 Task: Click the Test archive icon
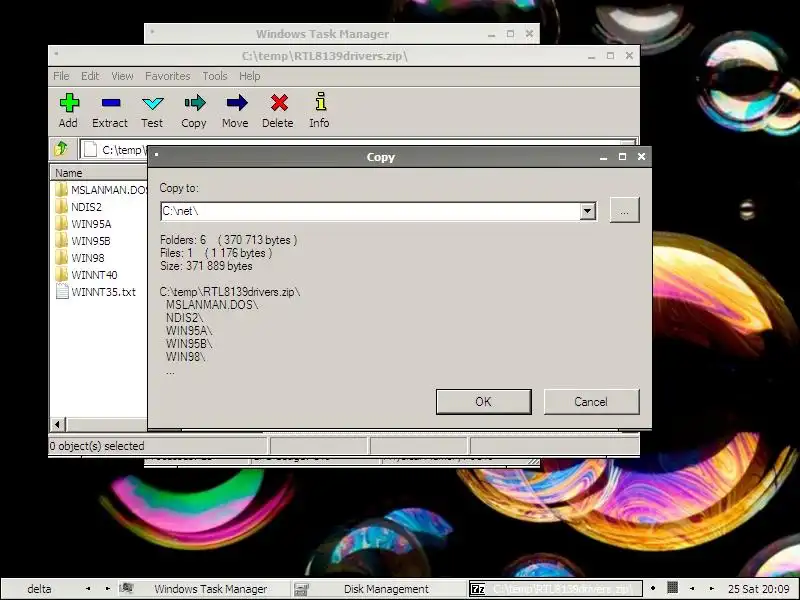tap(152, 103)
